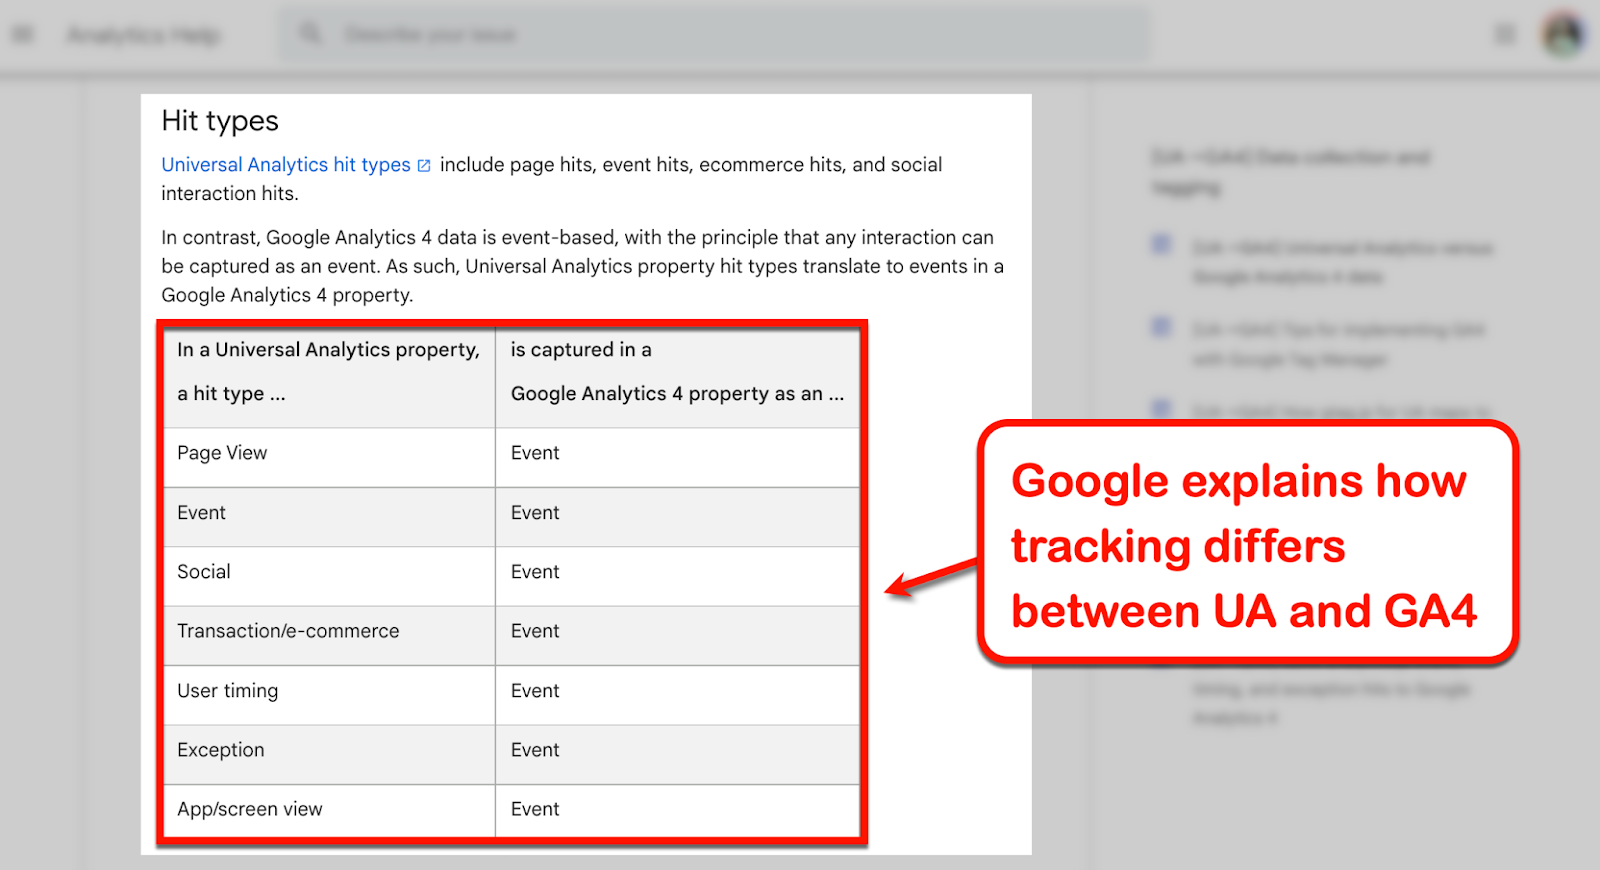Screen dimensions: 1600x870
Task: Select the "Page View" table cell
Action: pyautogui.click(x=330, y=458)
